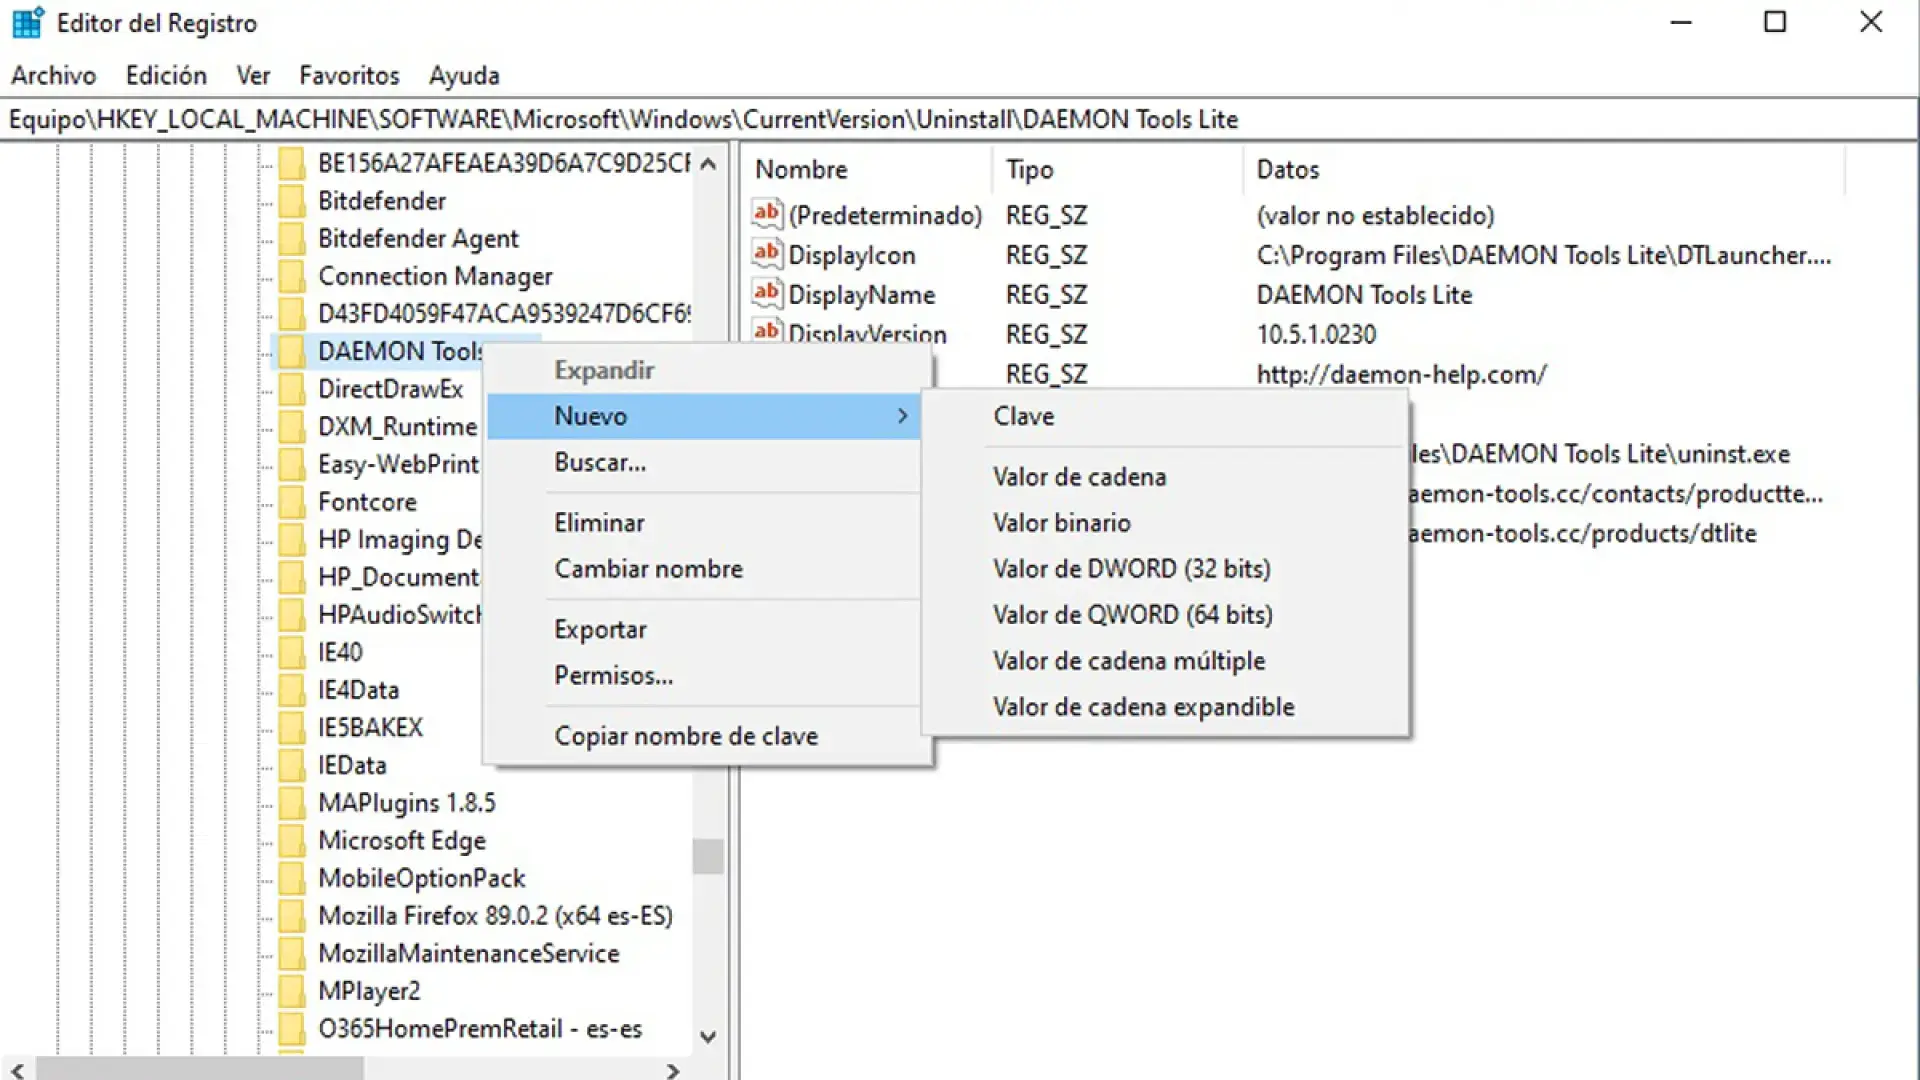Click the DisplayIcon string value icon
Screen dimensions: 1920x1080
coord(766,254)
